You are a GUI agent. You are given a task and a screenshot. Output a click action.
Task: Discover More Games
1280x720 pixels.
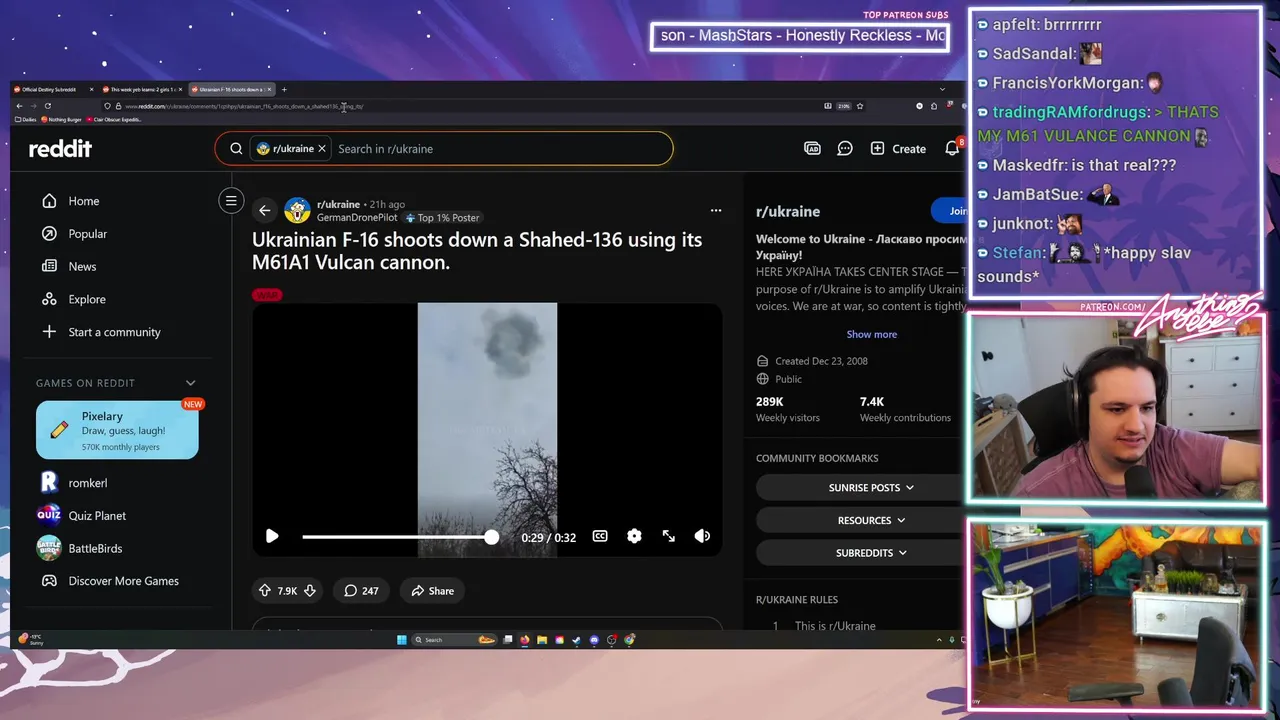[x=108, y=581]
